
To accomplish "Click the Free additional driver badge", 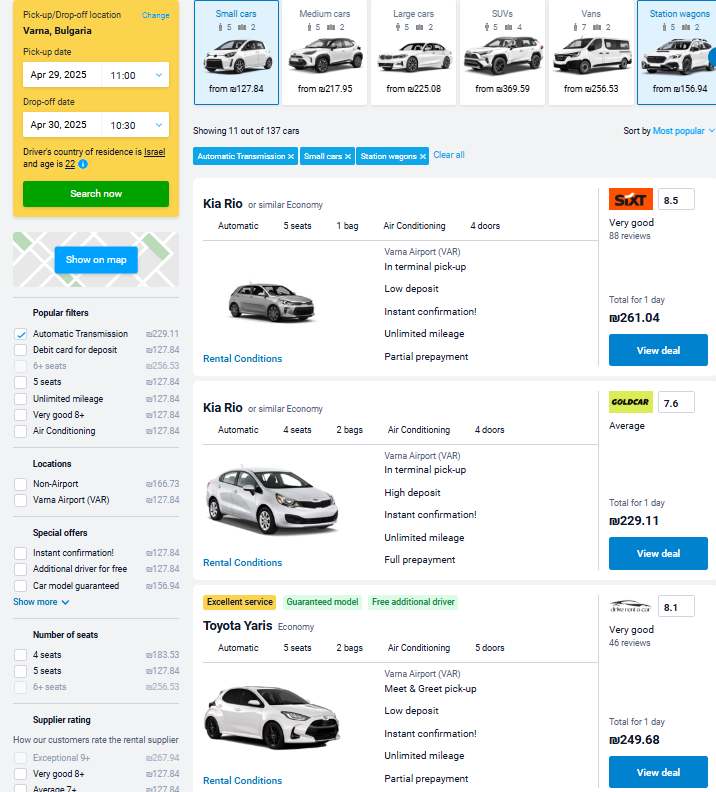I will click(x=413, y=602).
